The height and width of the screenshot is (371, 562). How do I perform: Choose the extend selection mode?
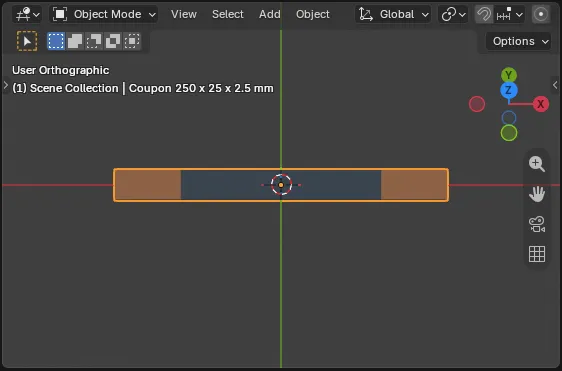75,41
